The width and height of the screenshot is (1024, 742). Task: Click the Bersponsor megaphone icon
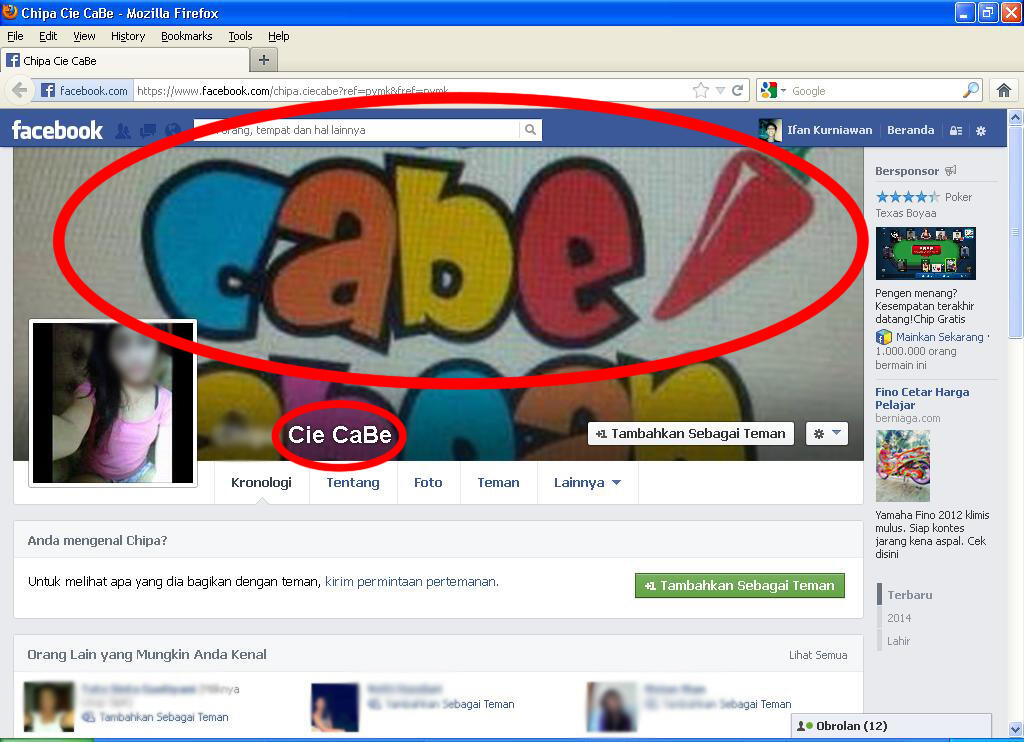(951, 170)
